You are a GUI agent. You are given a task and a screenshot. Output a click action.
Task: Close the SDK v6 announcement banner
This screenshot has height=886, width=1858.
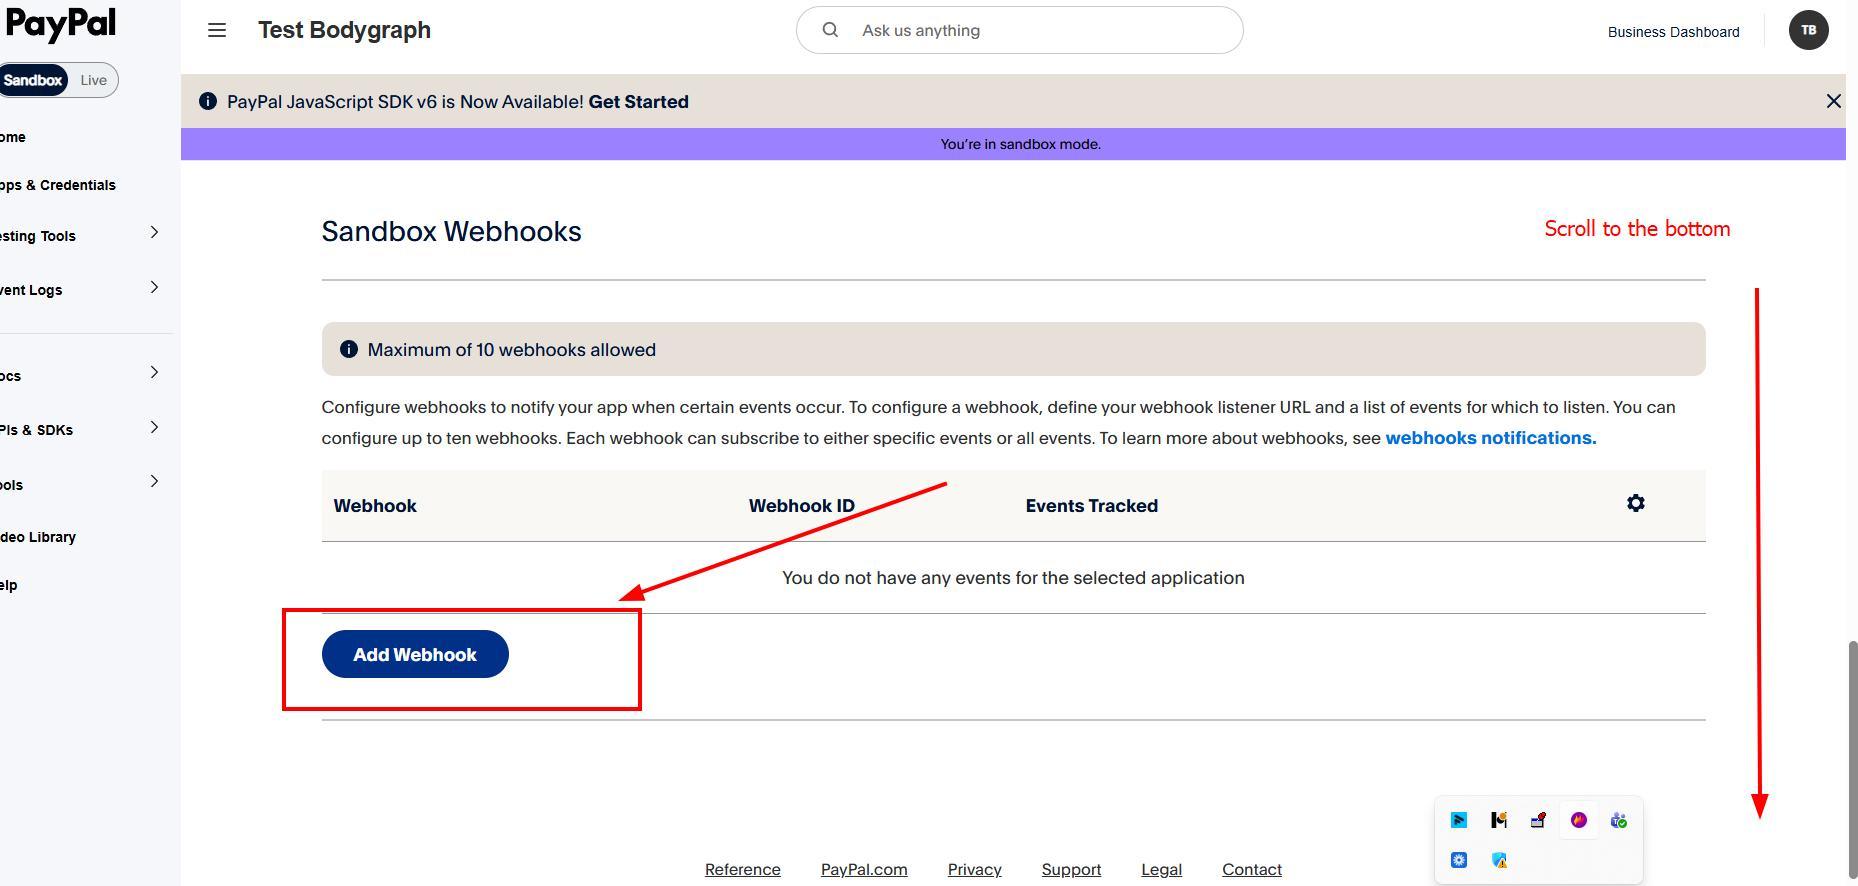(1833, 101)
